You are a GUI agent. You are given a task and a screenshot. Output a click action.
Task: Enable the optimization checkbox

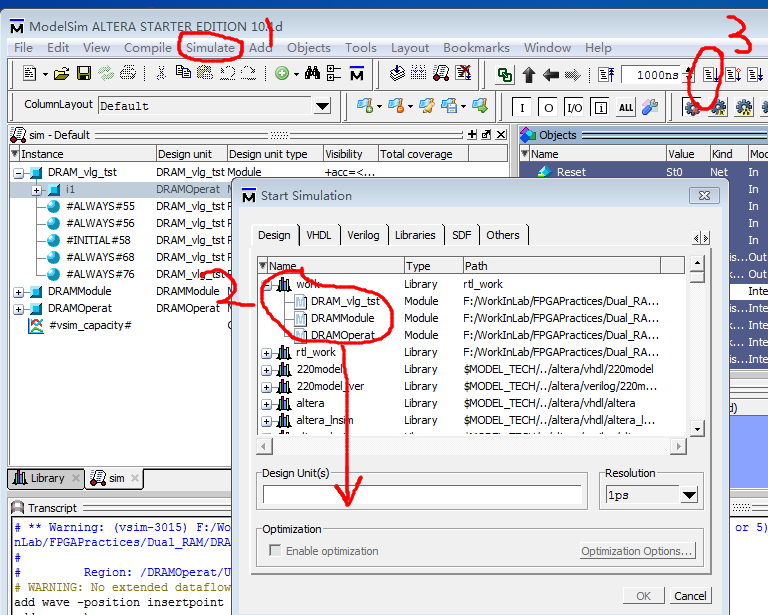(275, 550)
